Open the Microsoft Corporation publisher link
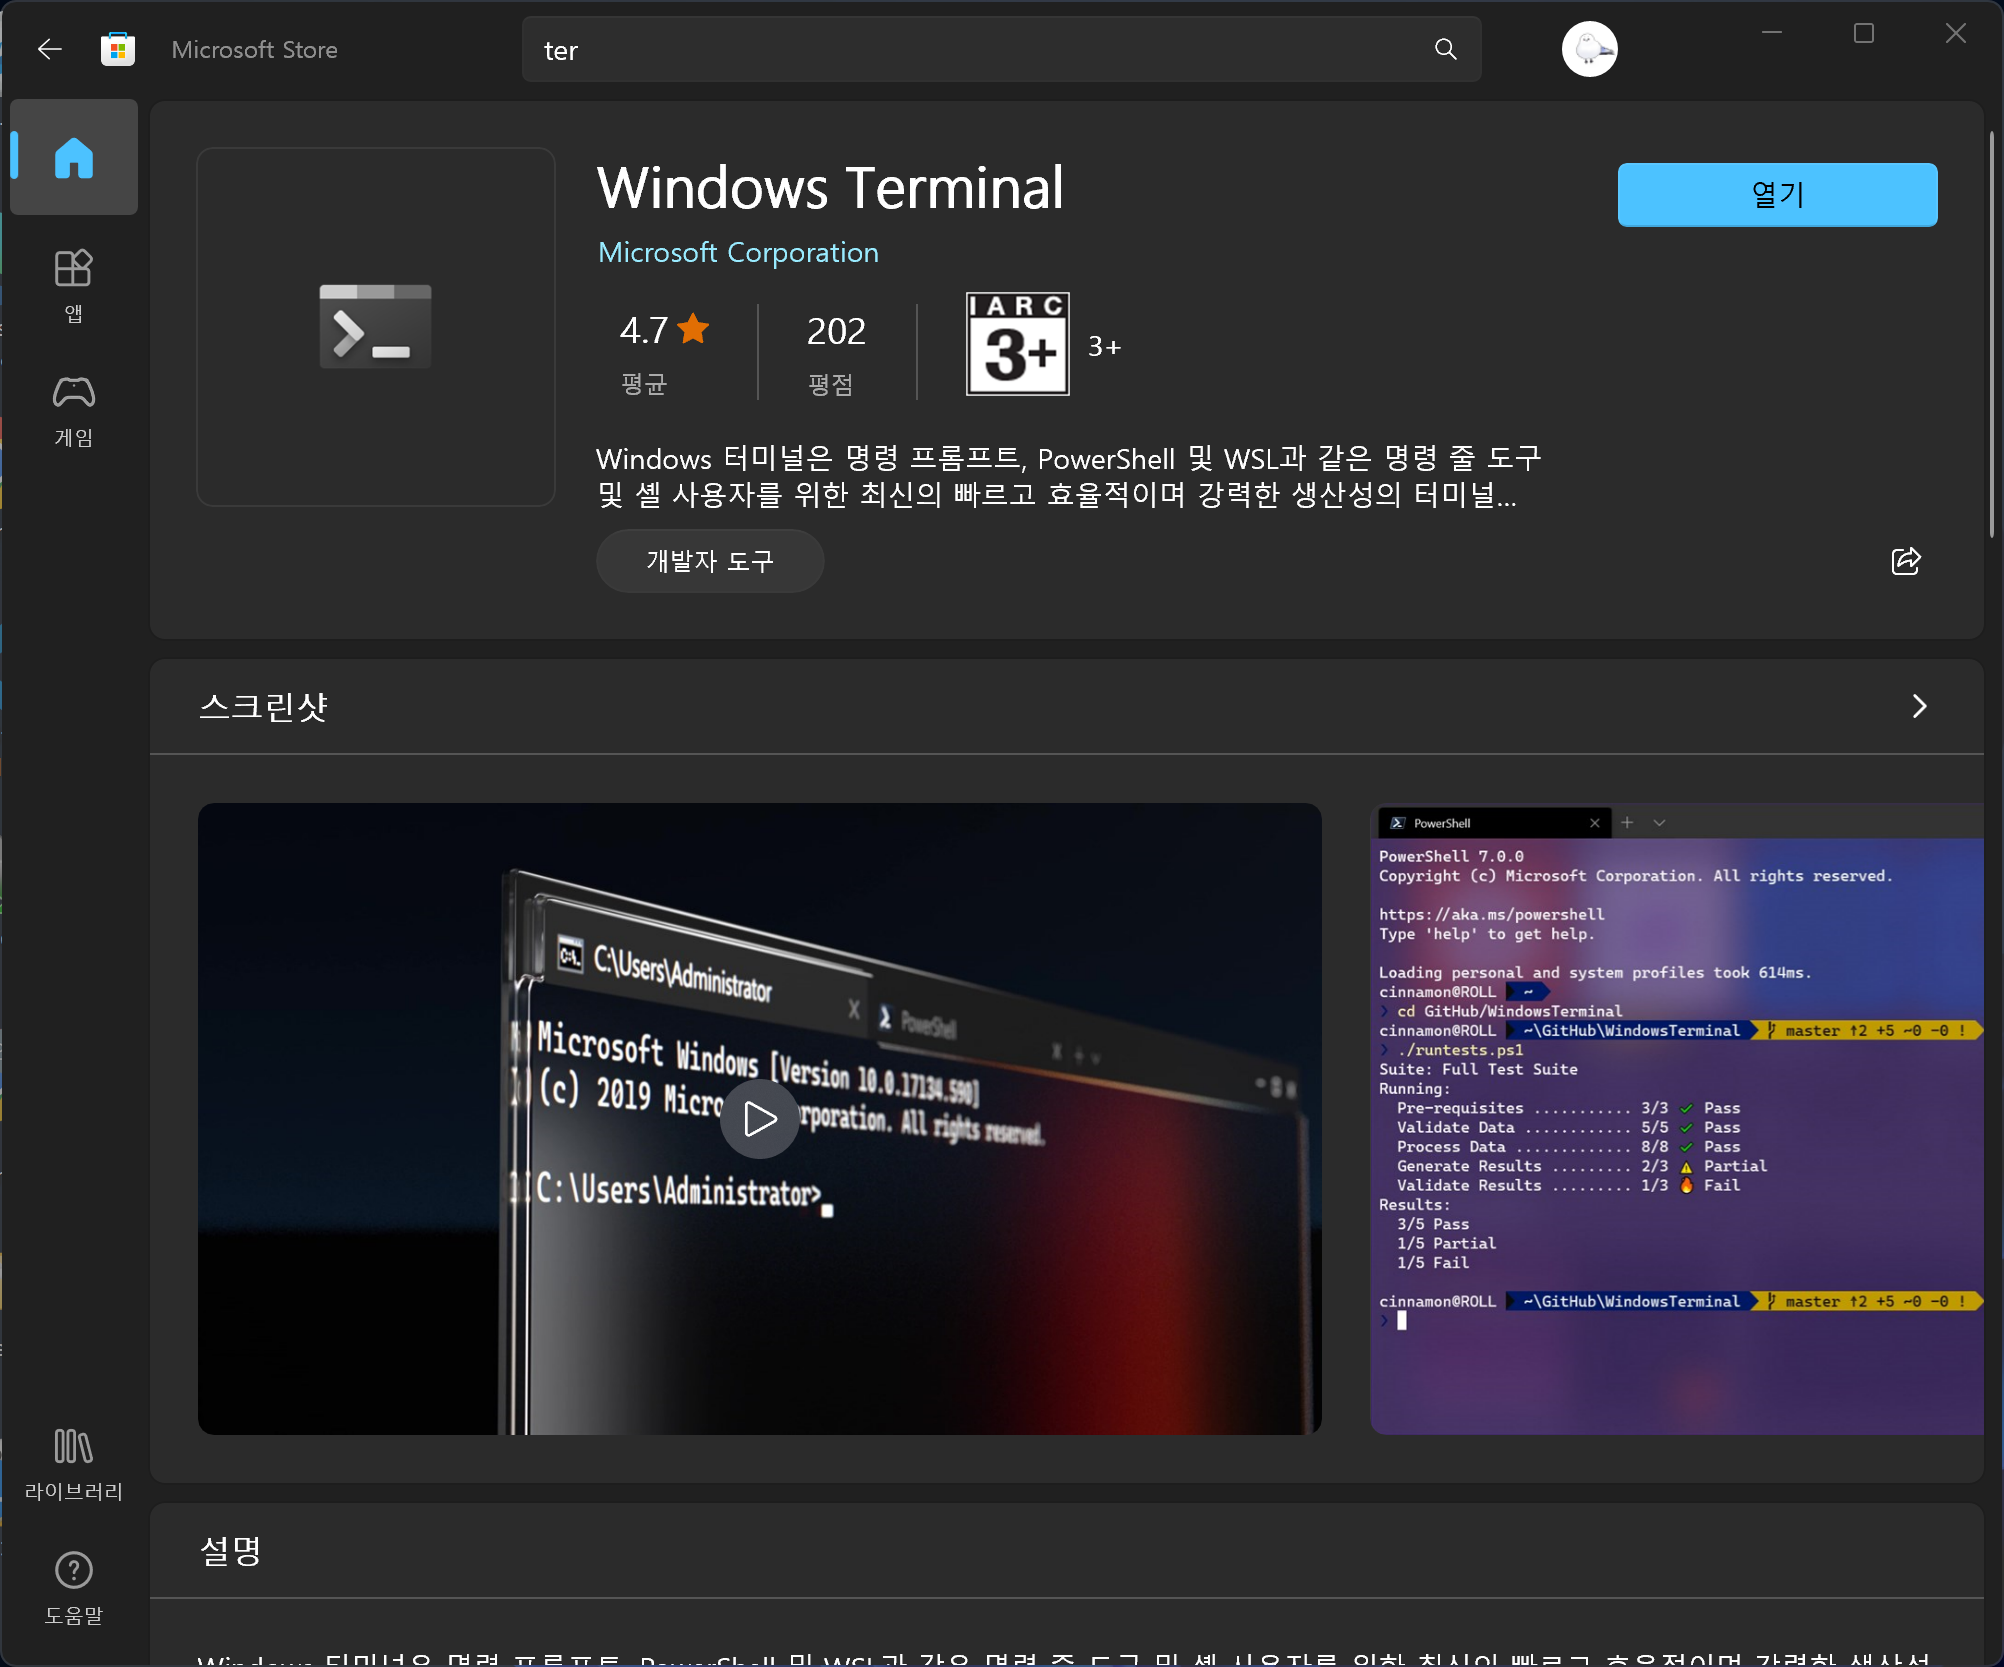The width and height of the screenshot is (2004, 1667). (x=738, y=252)
